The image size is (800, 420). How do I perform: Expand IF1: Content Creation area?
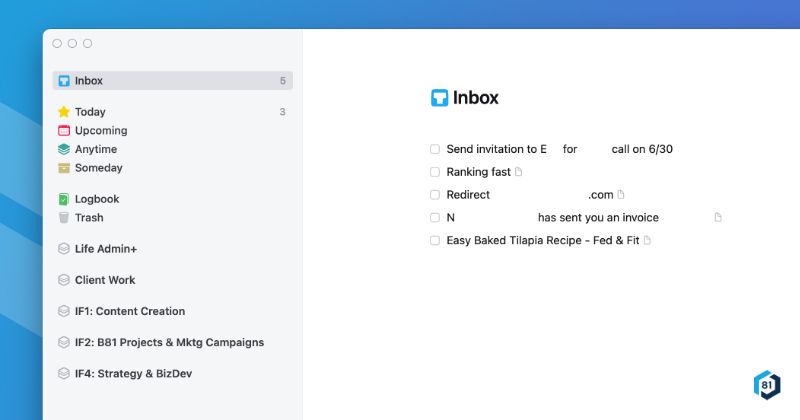129,311
